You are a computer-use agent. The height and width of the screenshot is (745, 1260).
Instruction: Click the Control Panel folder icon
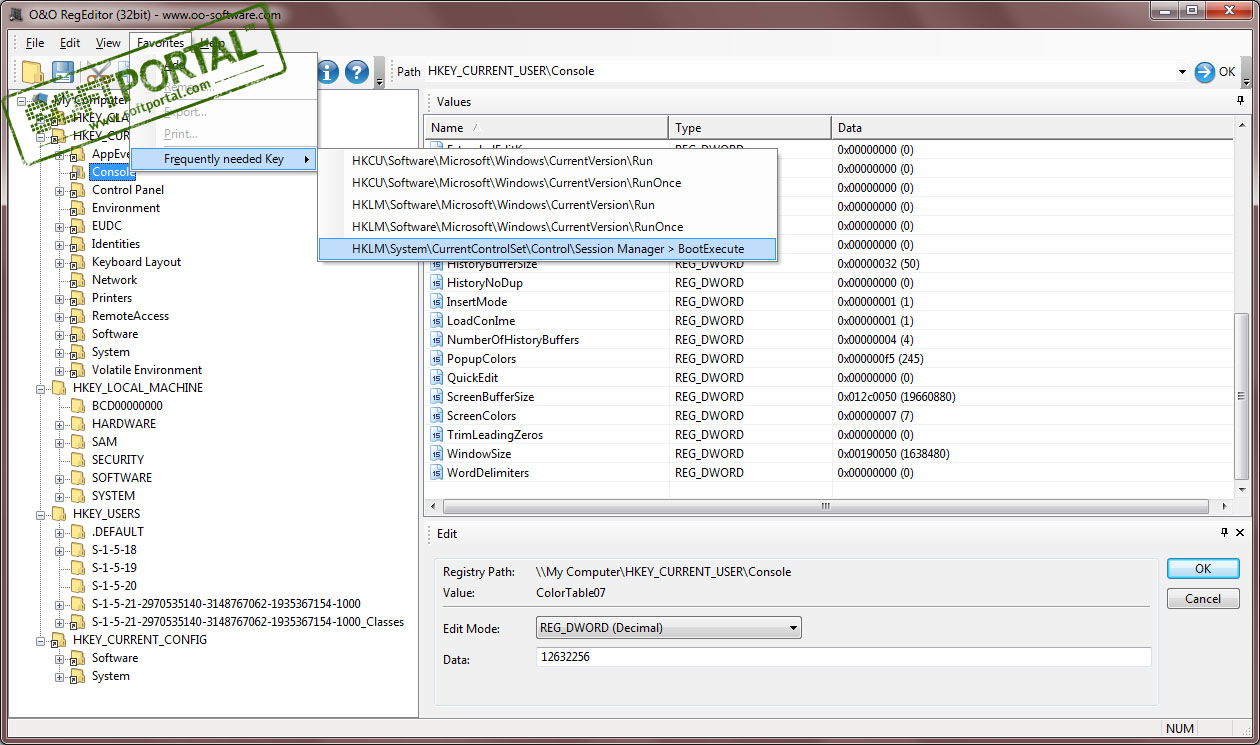[x=77, y=190]
